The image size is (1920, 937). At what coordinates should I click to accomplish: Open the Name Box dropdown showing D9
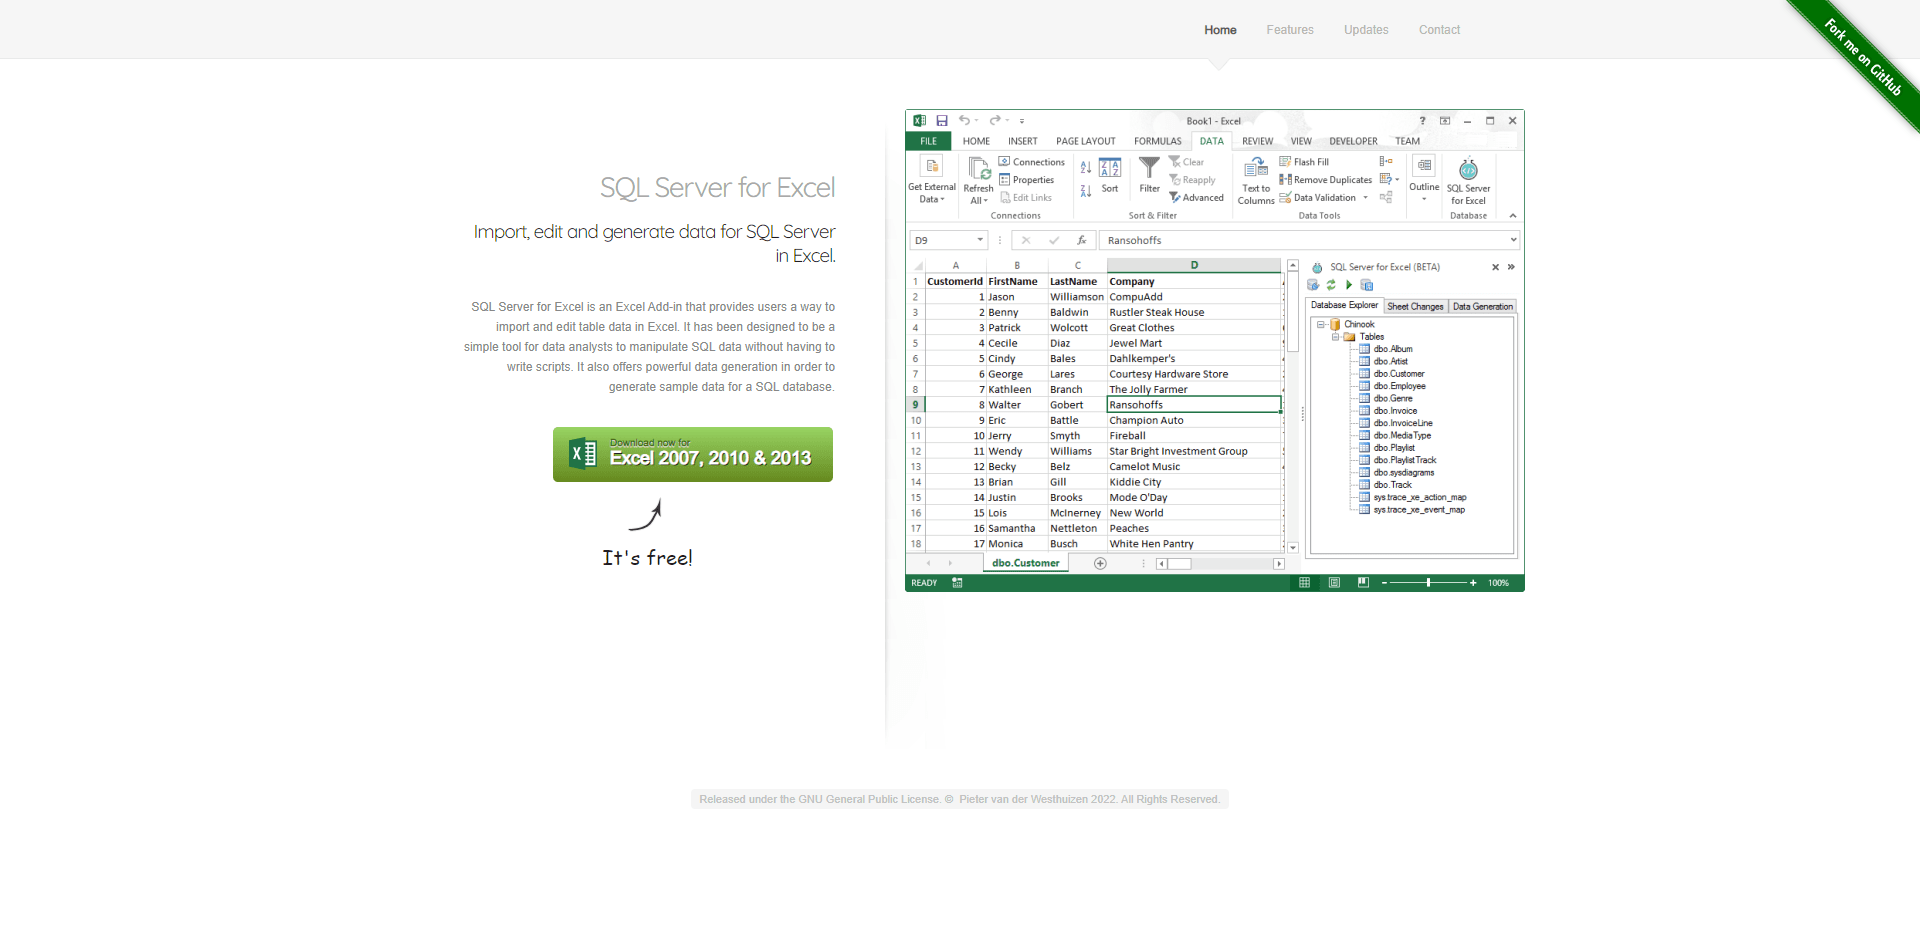coord(980,240)
